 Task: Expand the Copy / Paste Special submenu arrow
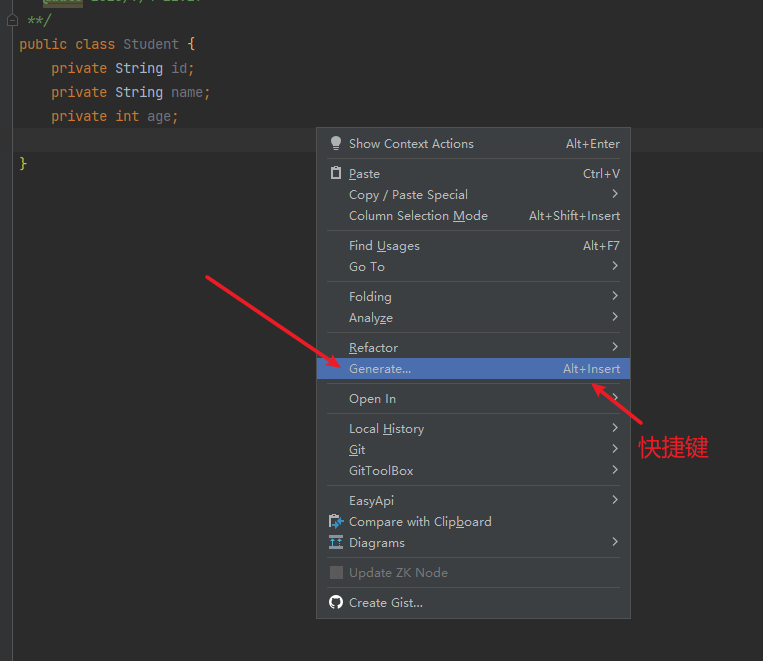click(x=614, y=194)
